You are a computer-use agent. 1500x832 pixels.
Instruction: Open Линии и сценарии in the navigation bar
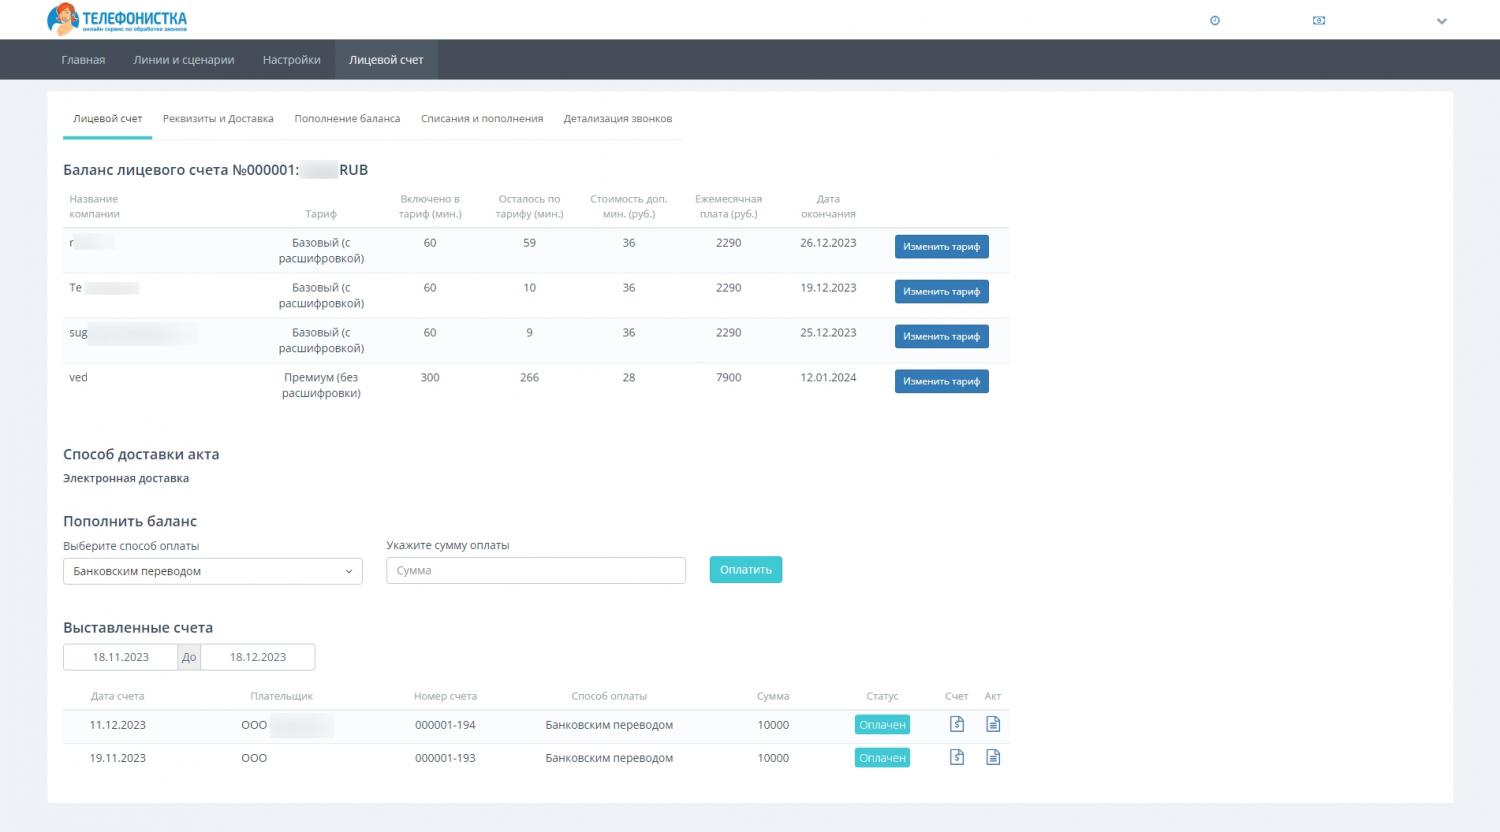point(184,60)
